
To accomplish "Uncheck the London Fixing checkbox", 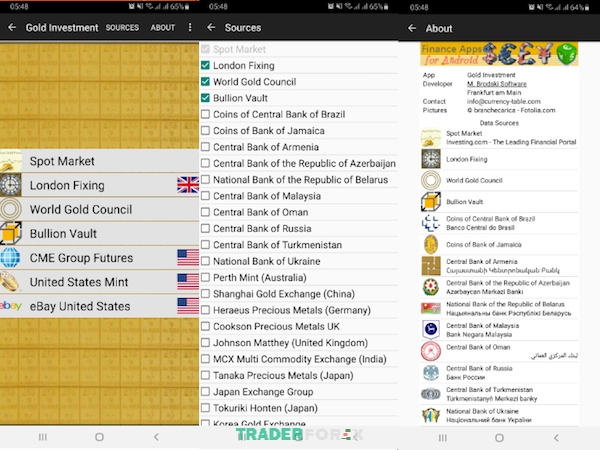I will pos(205,65).
